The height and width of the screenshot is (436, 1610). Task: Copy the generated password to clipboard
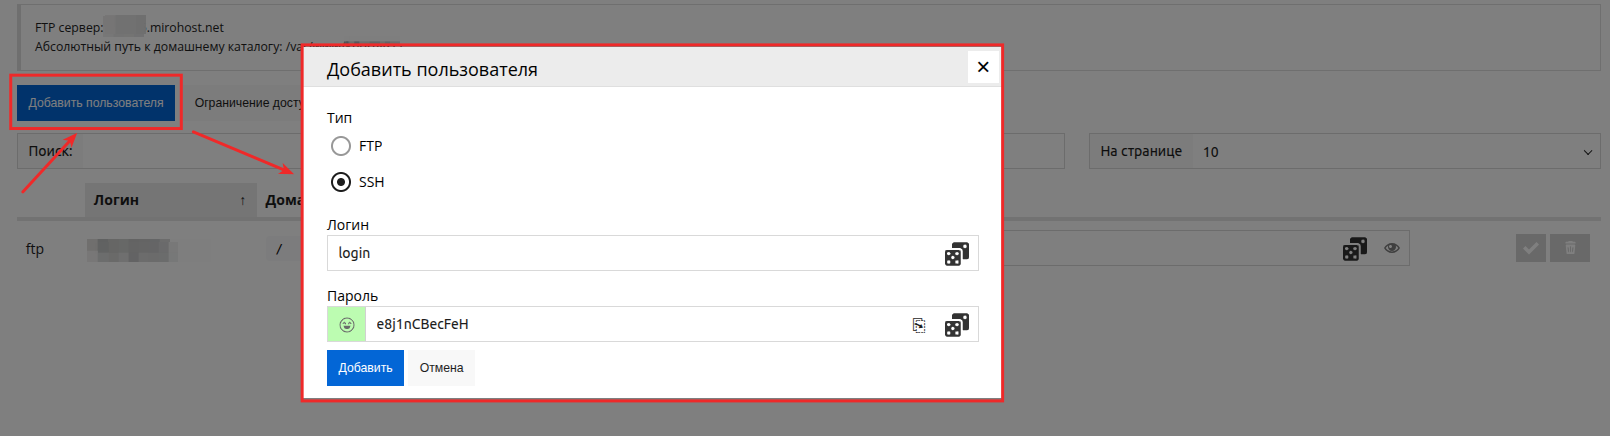pos(919,325)
